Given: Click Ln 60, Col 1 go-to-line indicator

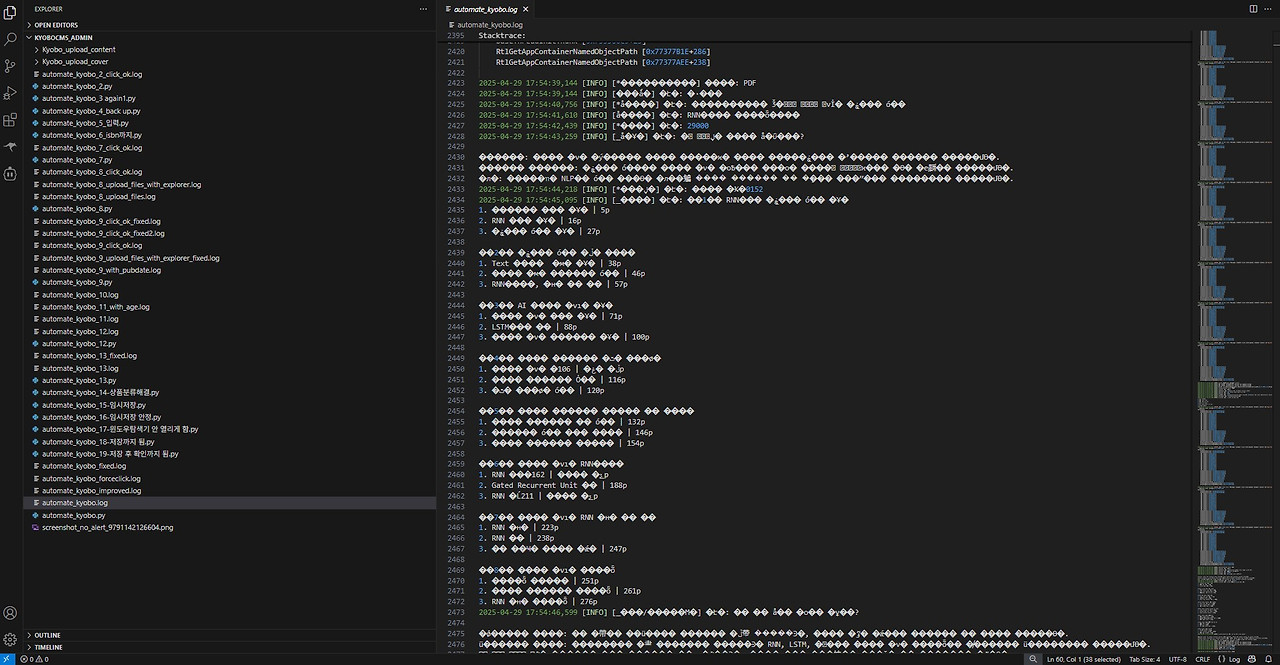Looking at the screenshot, I should click(x=1085, y=659).
